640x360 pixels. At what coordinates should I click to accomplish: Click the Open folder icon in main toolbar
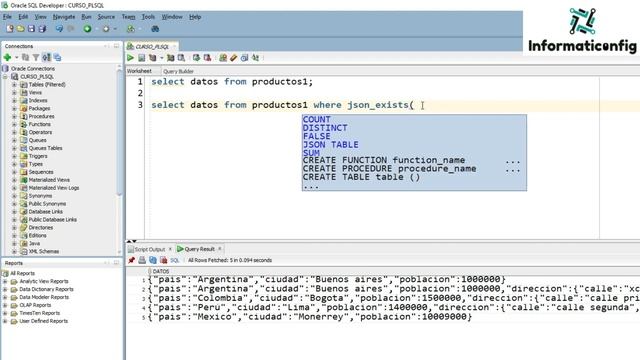(20, 29)
